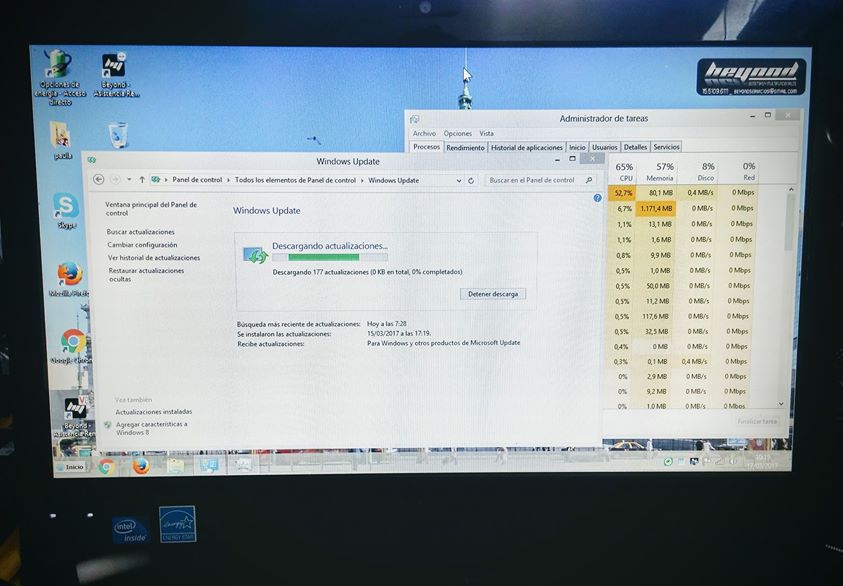Open Skype desktop shortcut
Screen dimensions: 843x586
coord(67,206)
